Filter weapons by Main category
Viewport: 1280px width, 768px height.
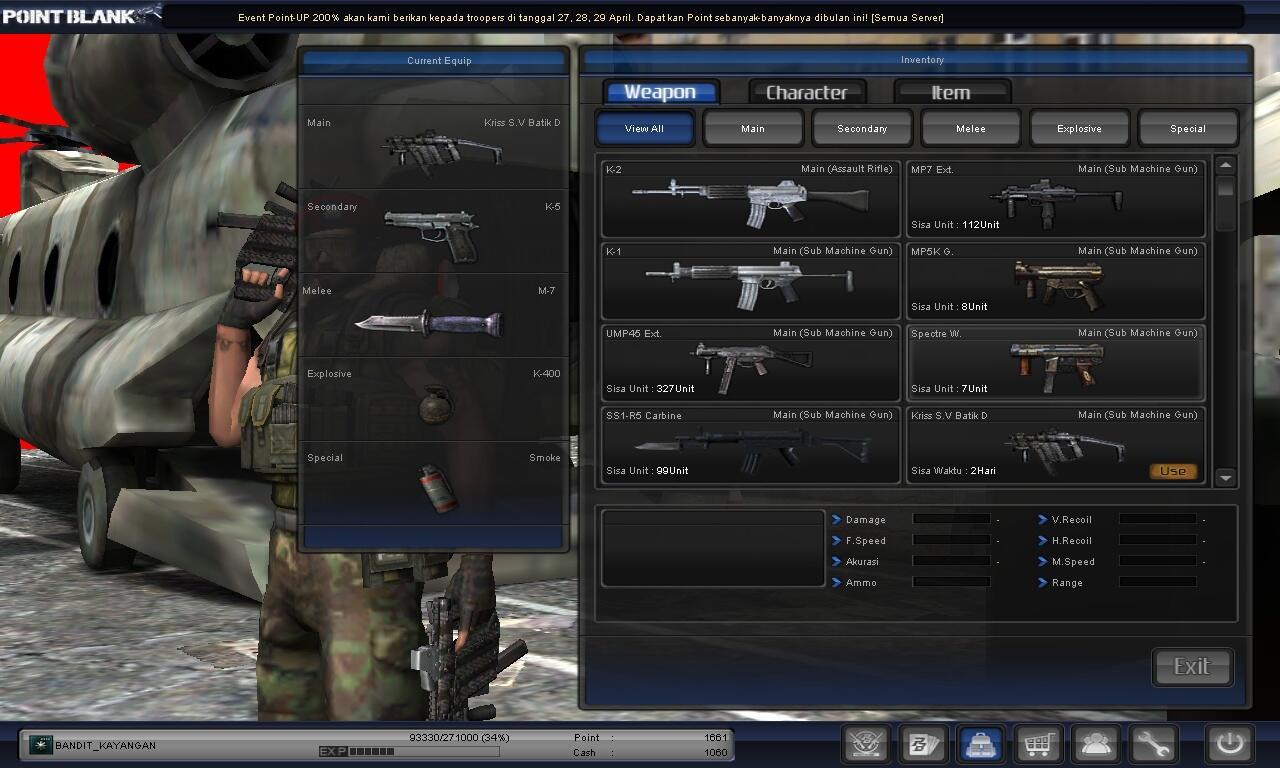point(753,128)
